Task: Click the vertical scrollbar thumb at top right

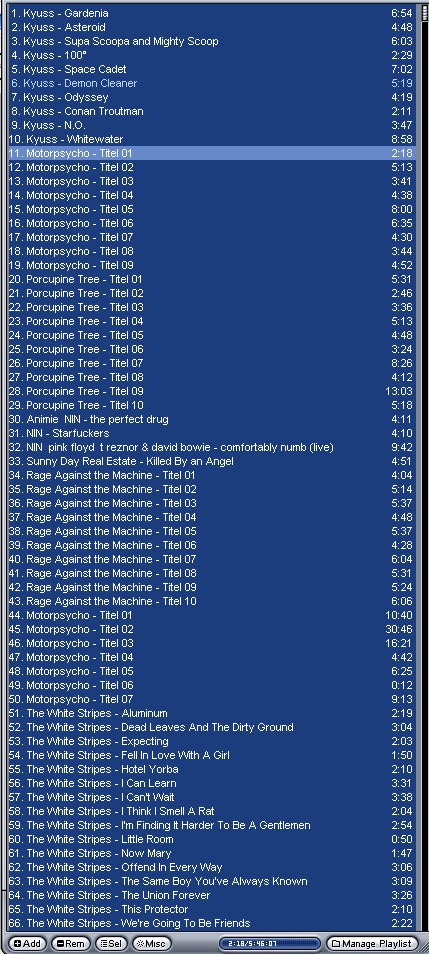Action: [x=425, y=13]
